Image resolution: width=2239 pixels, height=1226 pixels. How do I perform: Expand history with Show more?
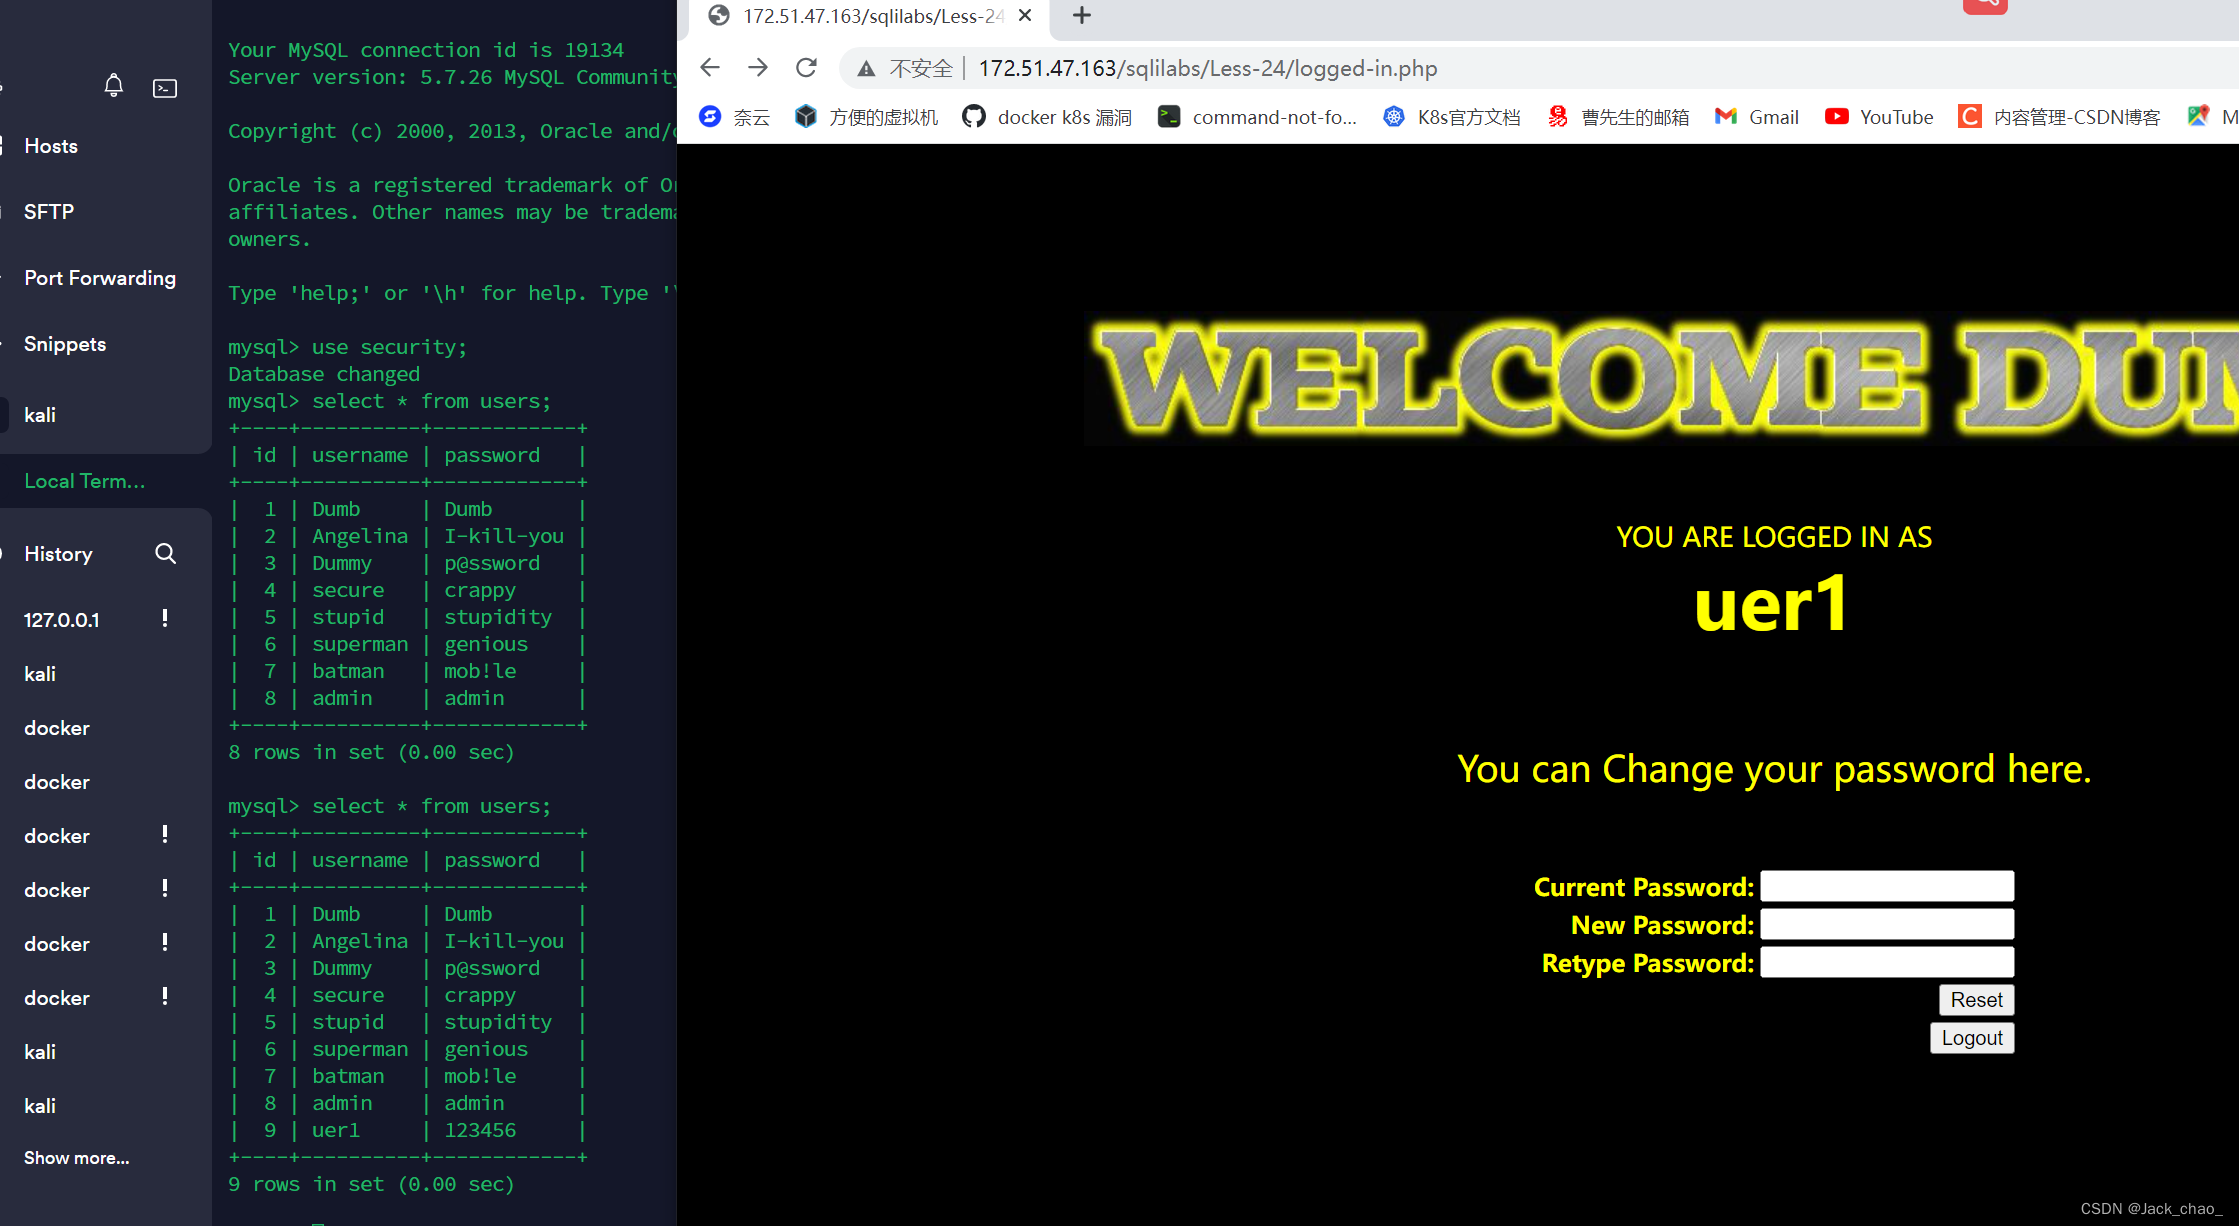click(77, 1158)
